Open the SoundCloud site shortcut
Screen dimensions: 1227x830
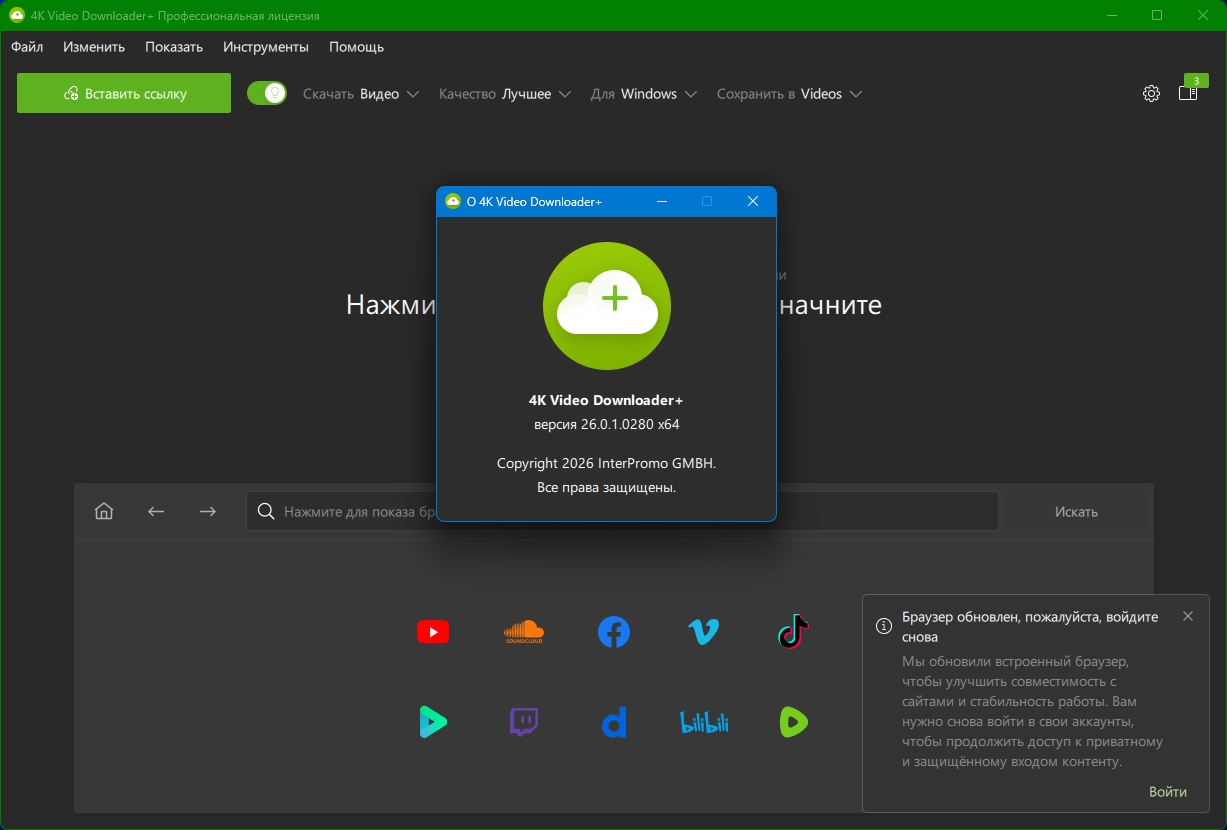click(523, 632)
